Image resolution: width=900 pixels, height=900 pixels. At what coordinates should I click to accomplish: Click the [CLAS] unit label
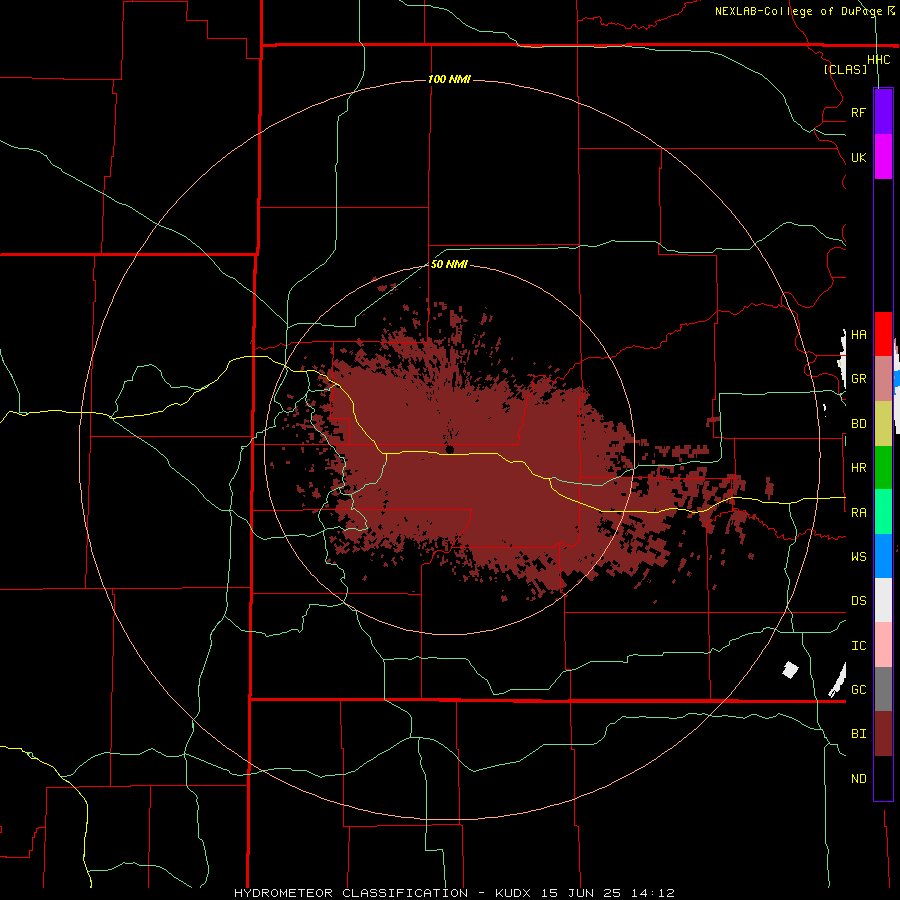845,69
